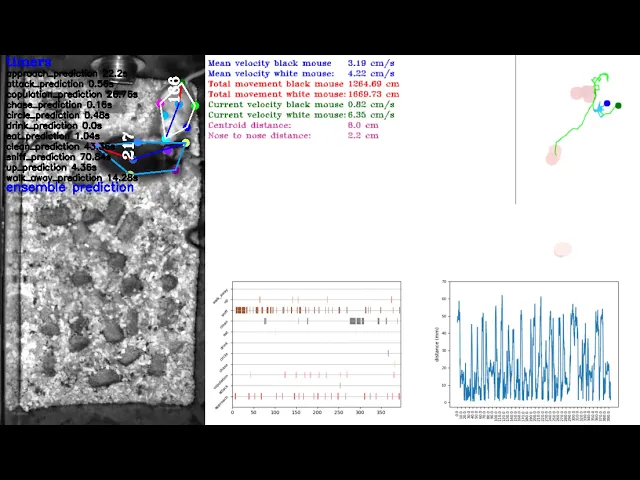
Task: Select the value '4.22 cm/s'
Action: coord(371,73)
